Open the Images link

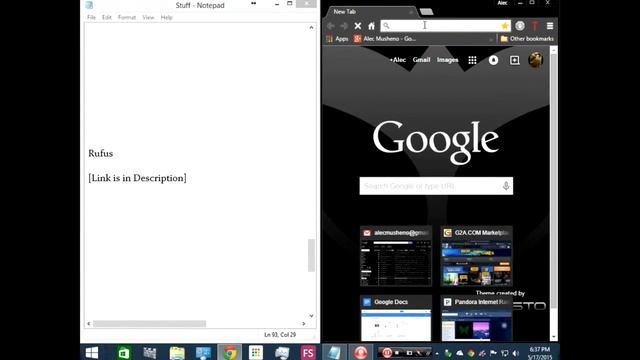point(447,60)
